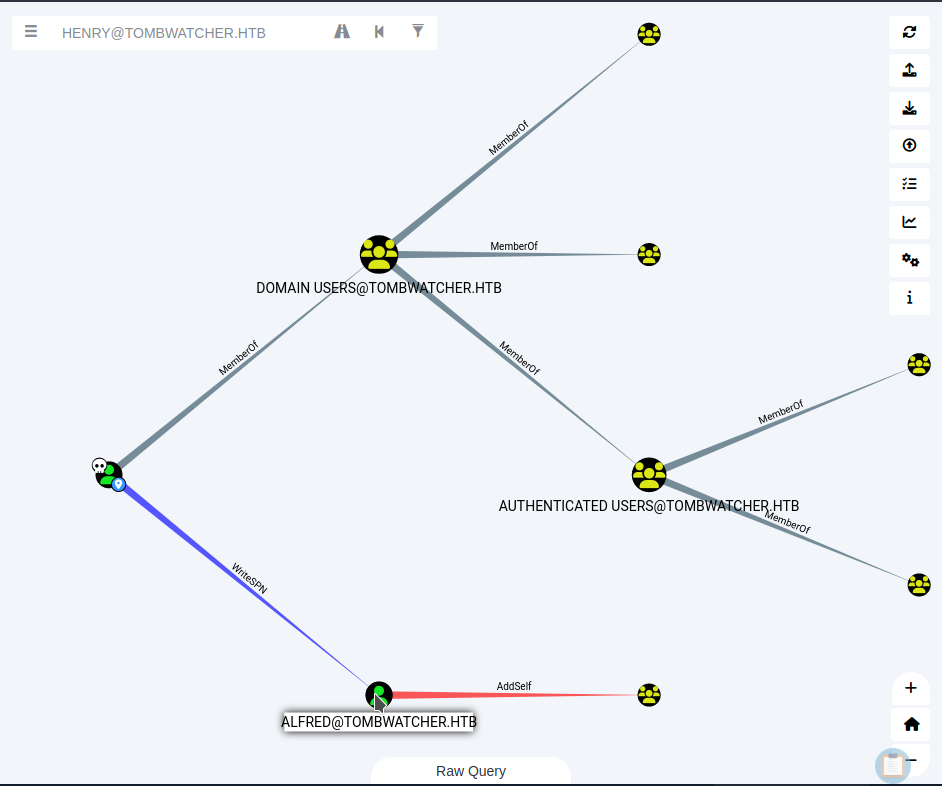
Task: Select the AUTHENTICATED USERS group node
Action: tap(649, 474)
